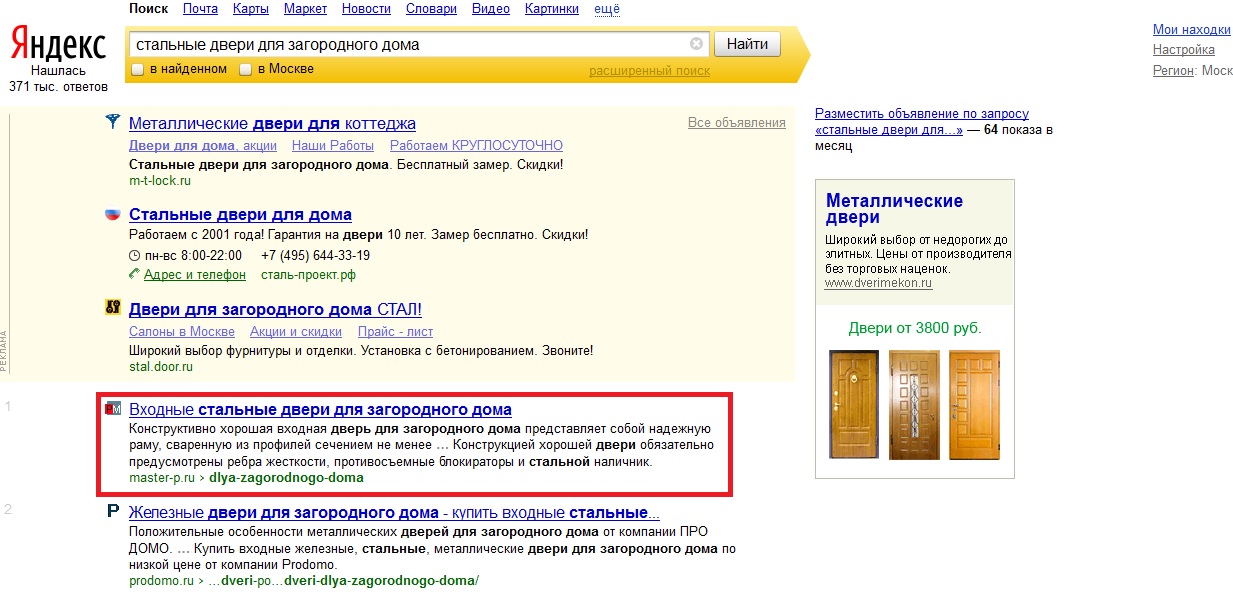The height and width of the screenshot is (596, 1233).
Task: Open 'Железные двери для загородного дома' result
Action: point(394,513)
